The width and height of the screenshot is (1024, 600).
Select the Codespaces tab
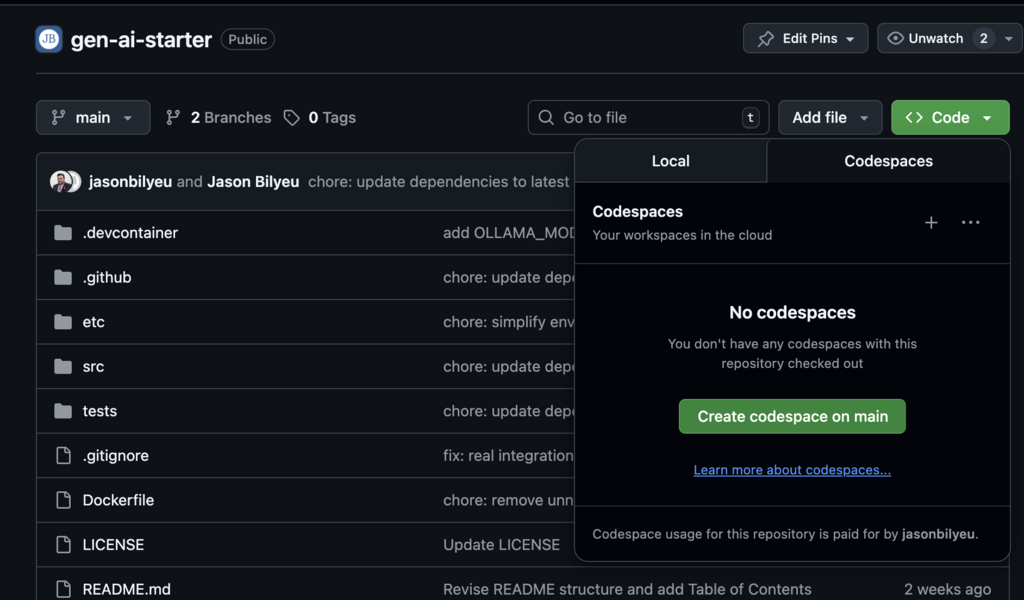(x=888, y=161)
